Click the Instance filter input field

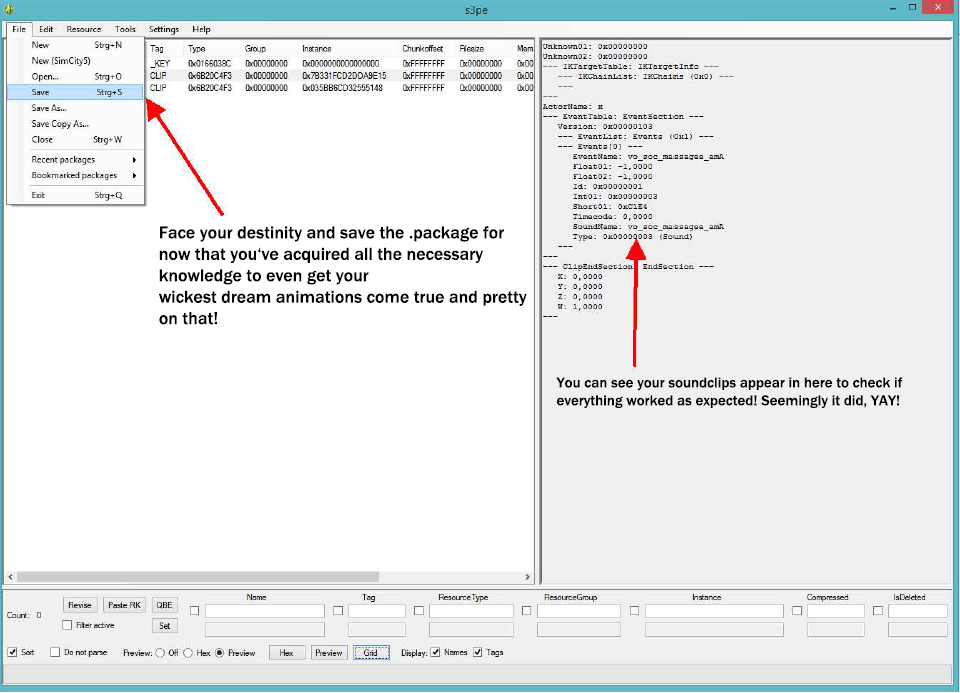714,611
